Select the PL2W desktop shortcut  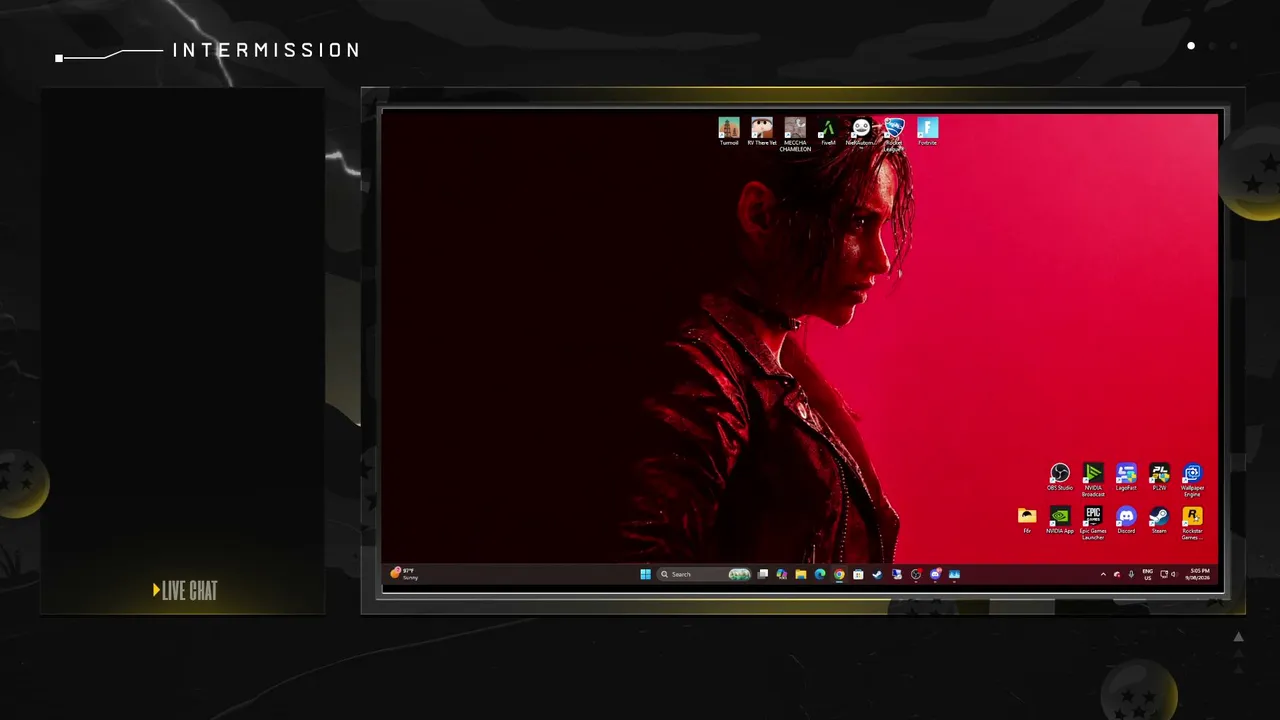click(1159, 477)
